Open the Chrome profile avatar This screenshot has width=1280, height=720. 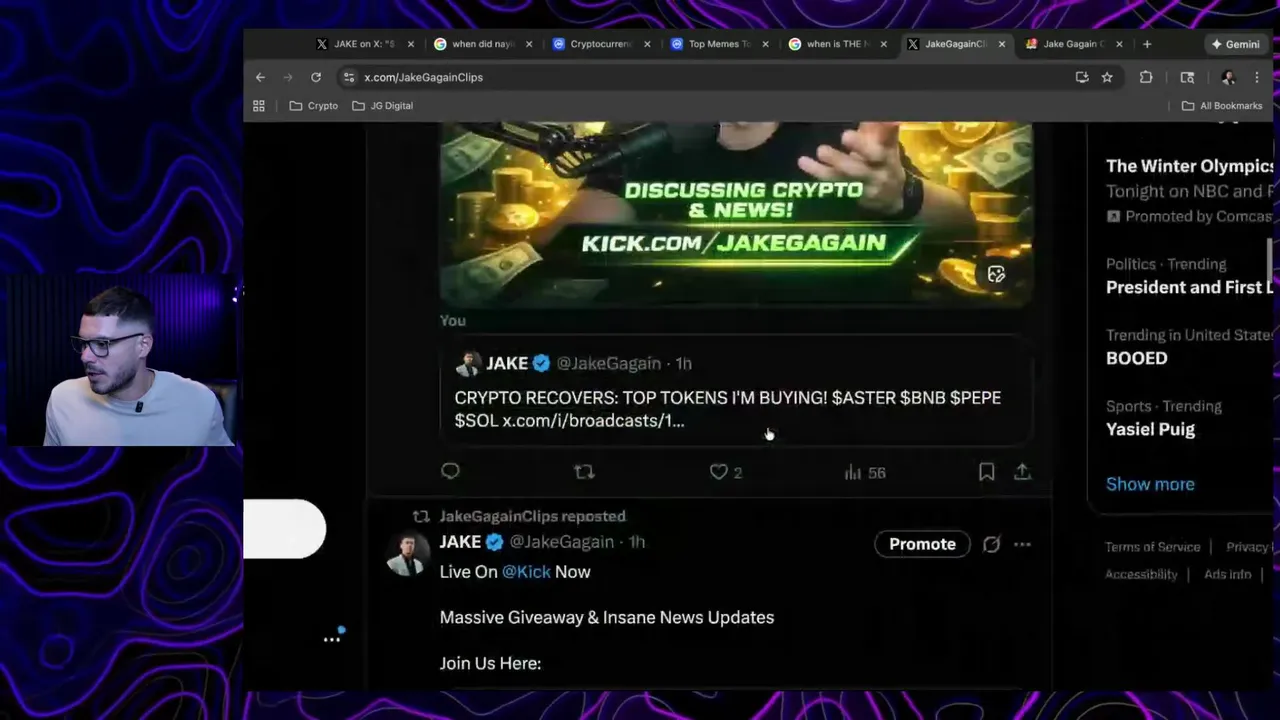click(1228, 77)
